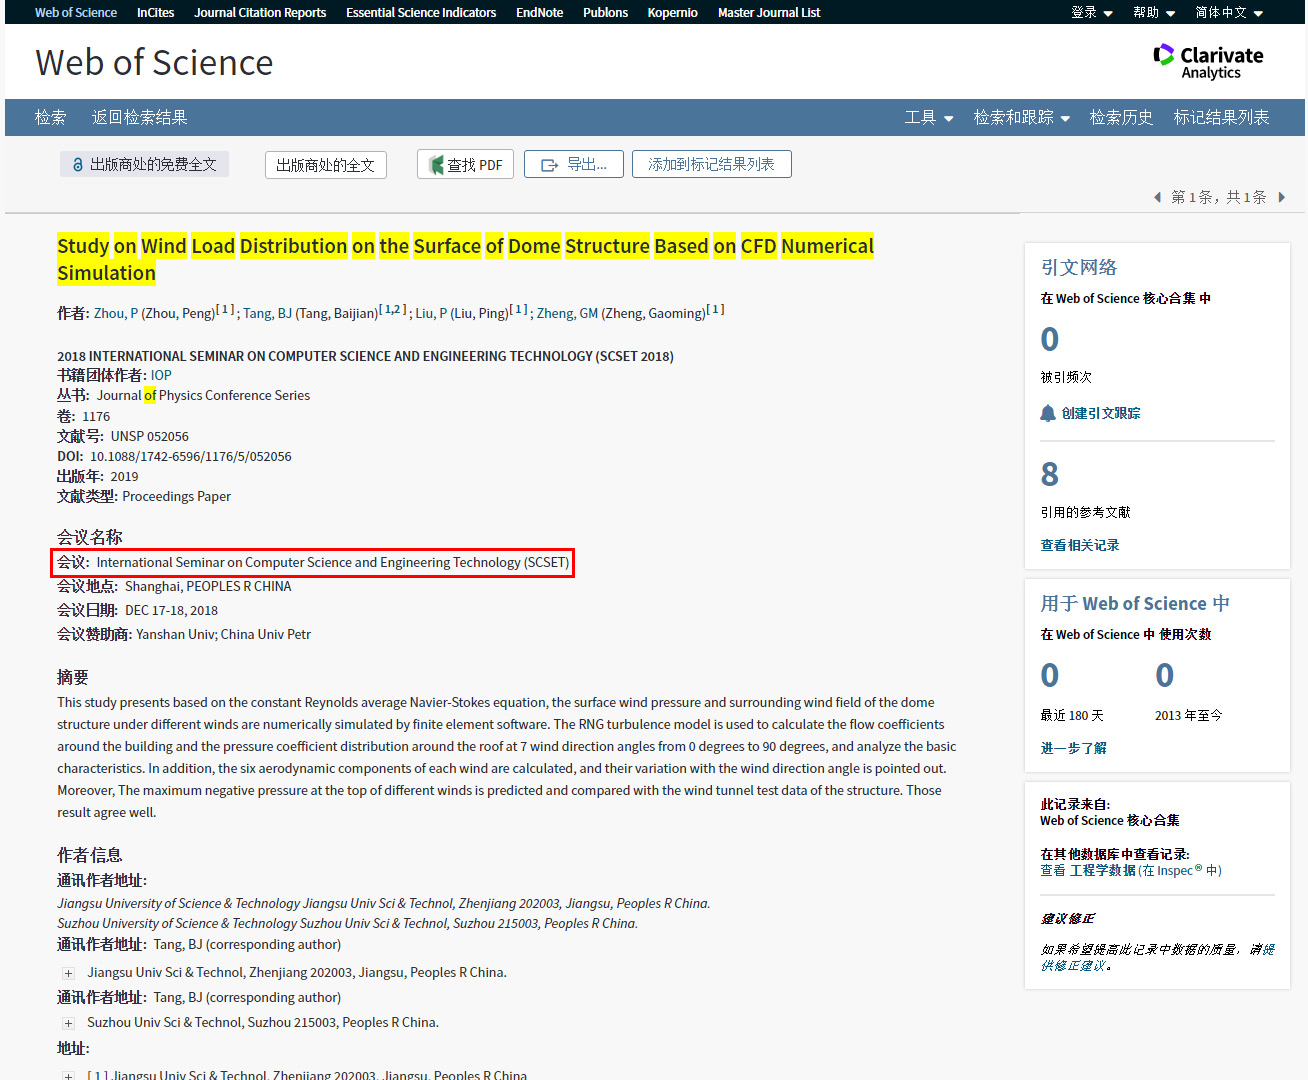Select the Web of Science top tab
1308x1080 pixels.
pos(76,12)
